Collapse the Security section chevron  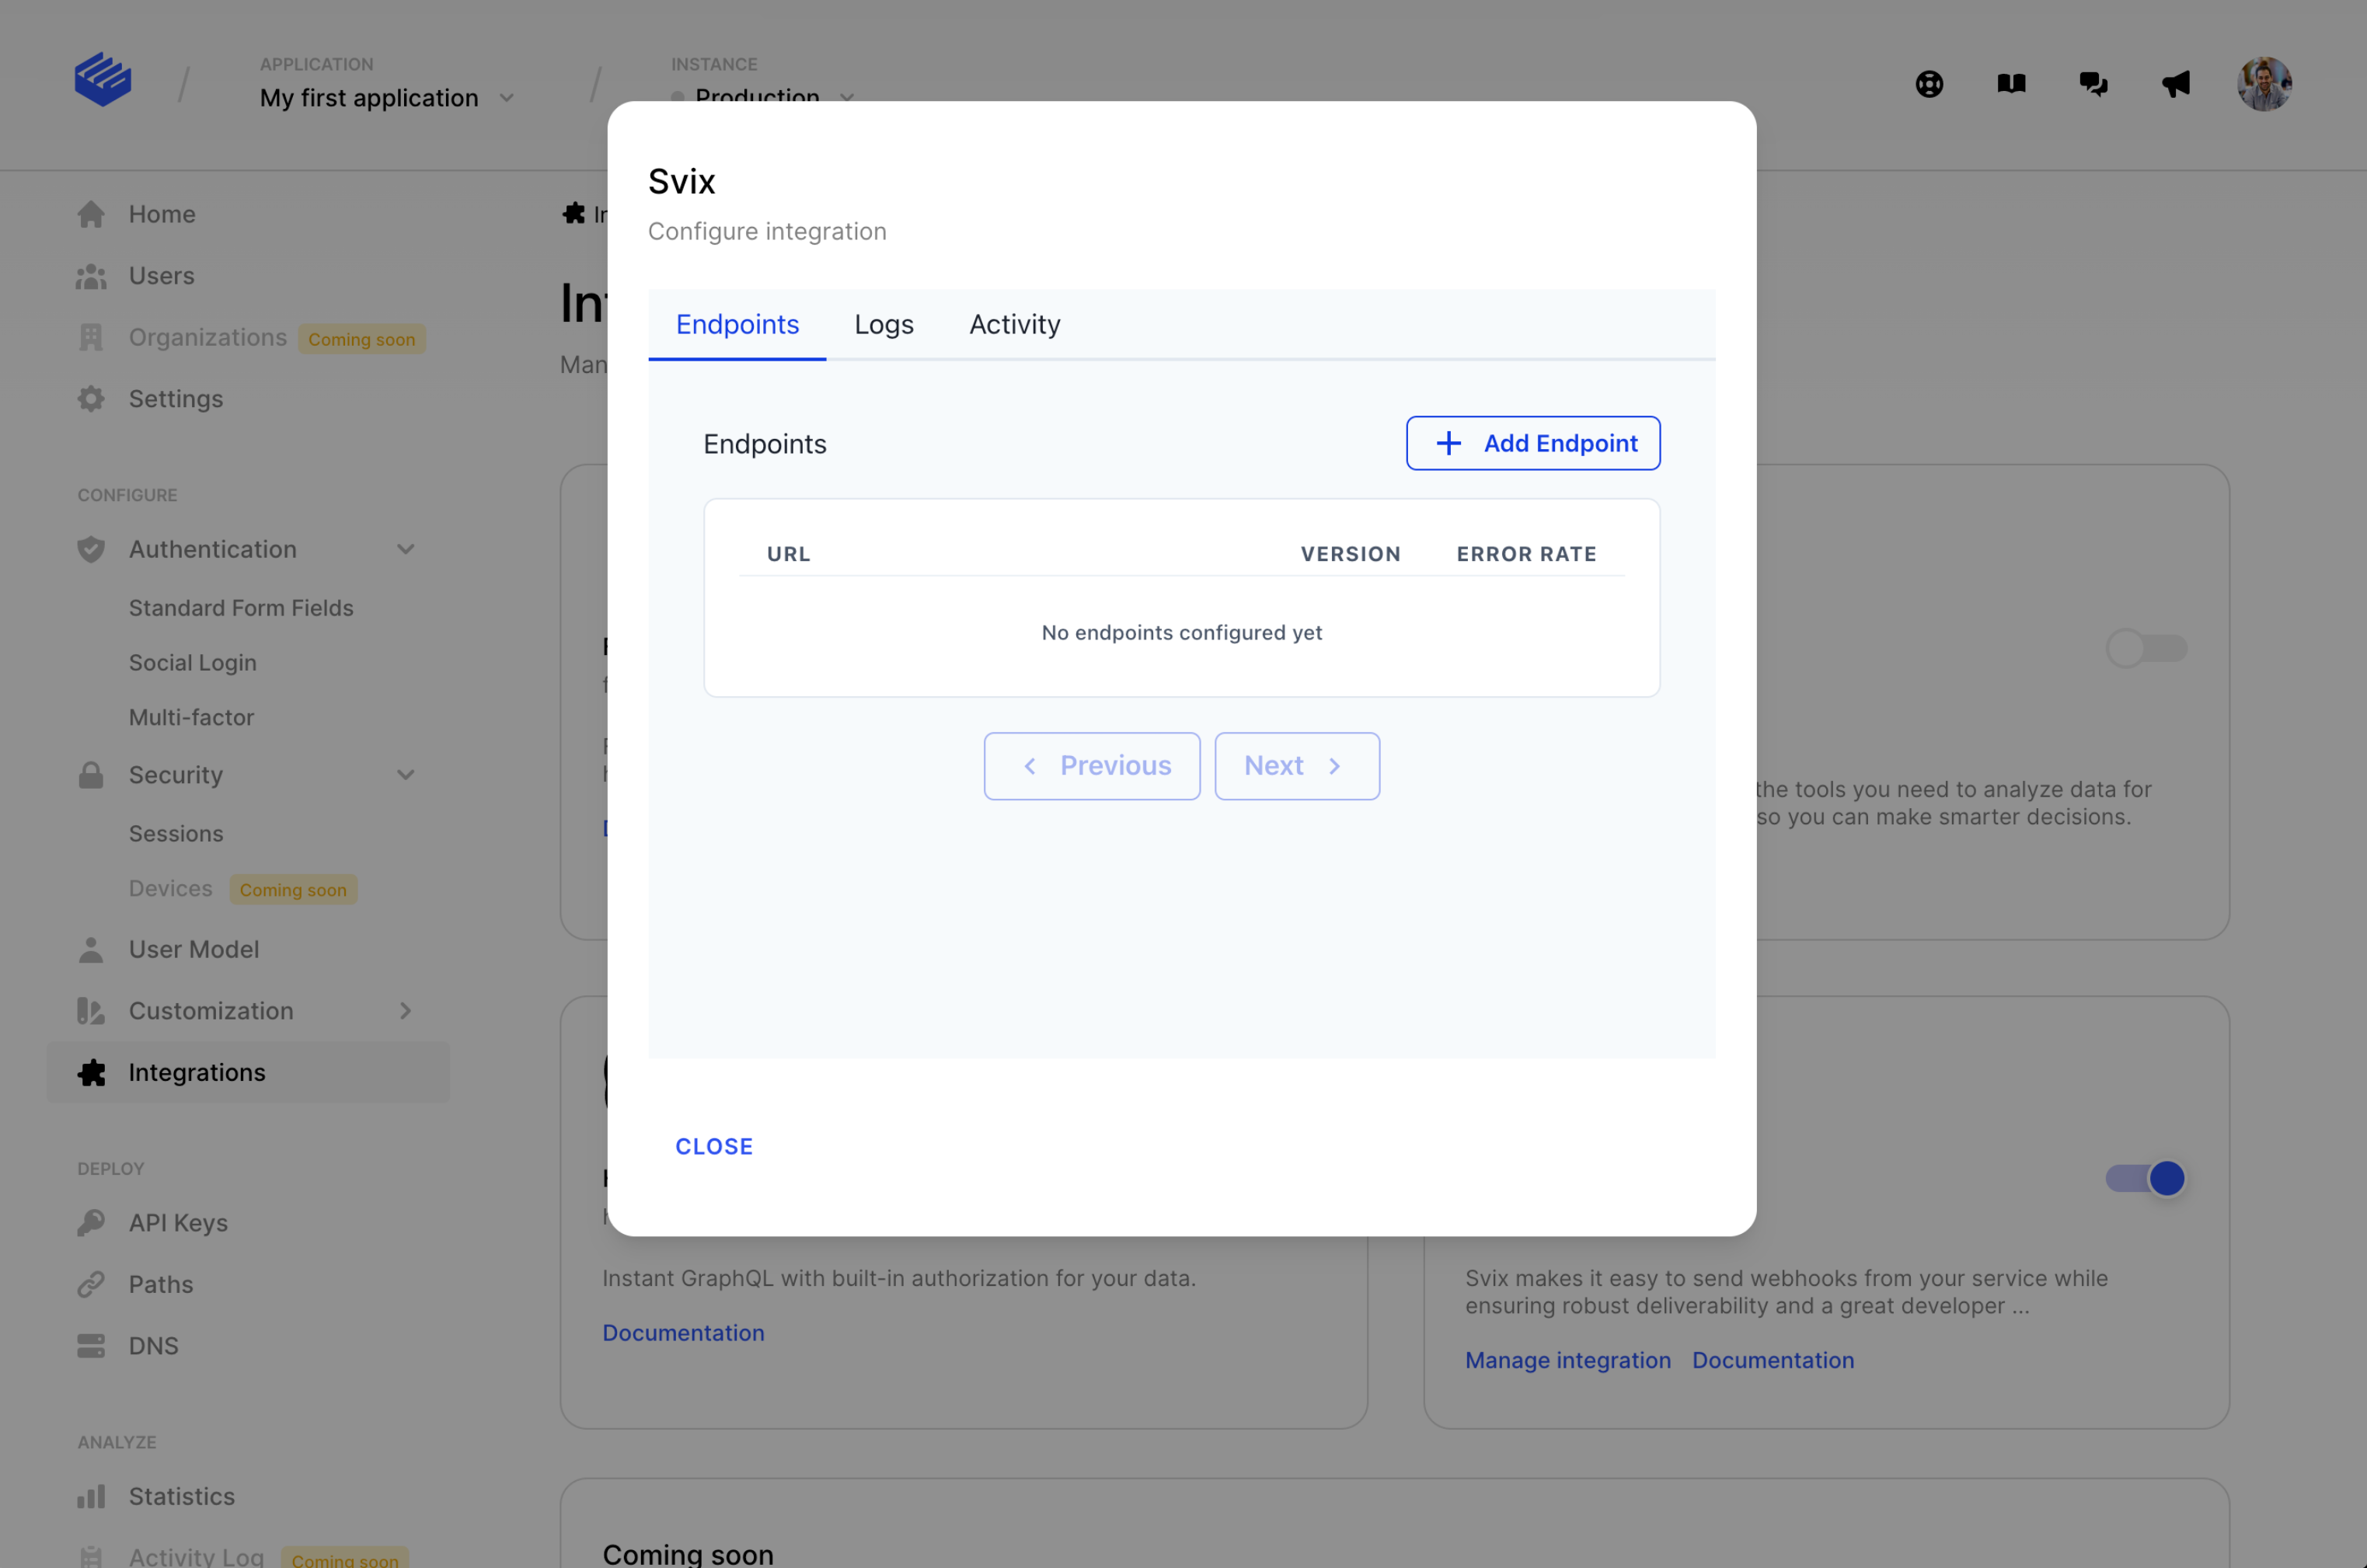[405, 775]
